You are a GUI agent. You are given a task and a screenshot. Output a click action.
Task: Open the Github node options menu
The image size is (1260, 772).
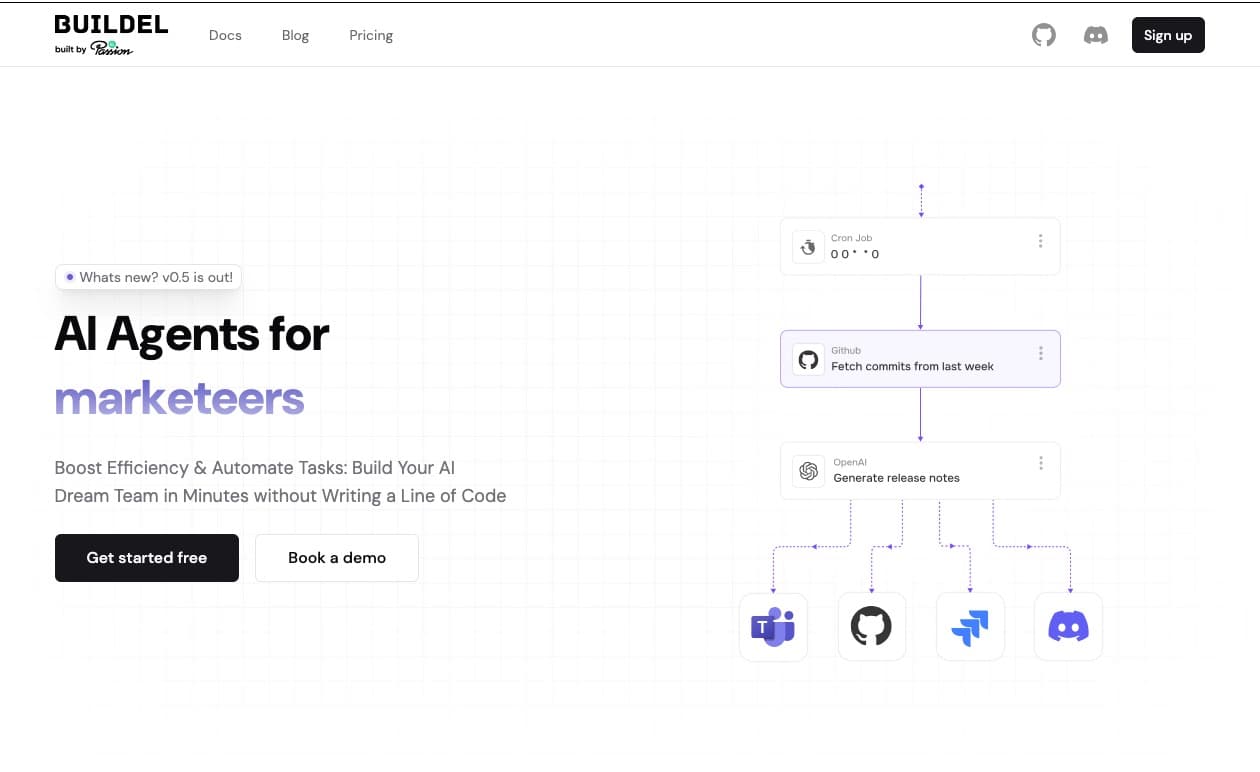1040,353
